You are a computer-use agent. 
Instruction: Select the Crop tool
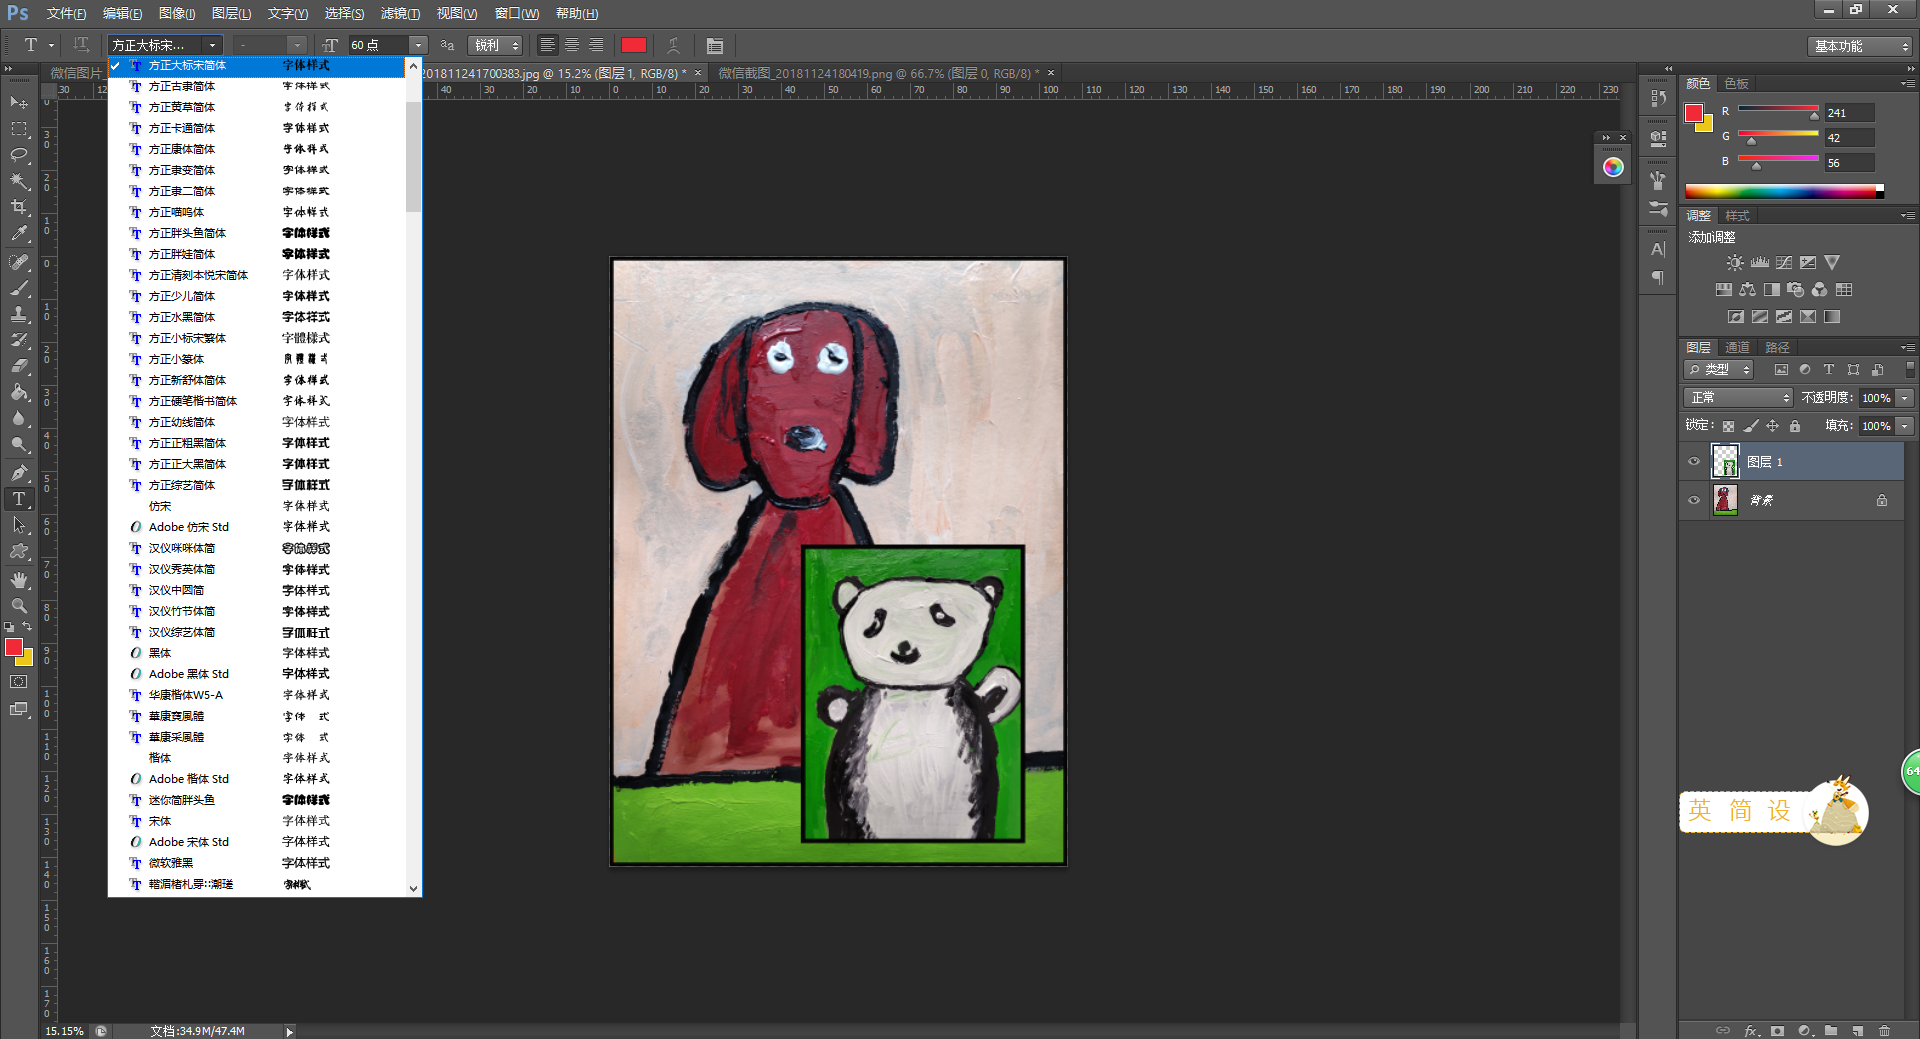pos(19,207)
